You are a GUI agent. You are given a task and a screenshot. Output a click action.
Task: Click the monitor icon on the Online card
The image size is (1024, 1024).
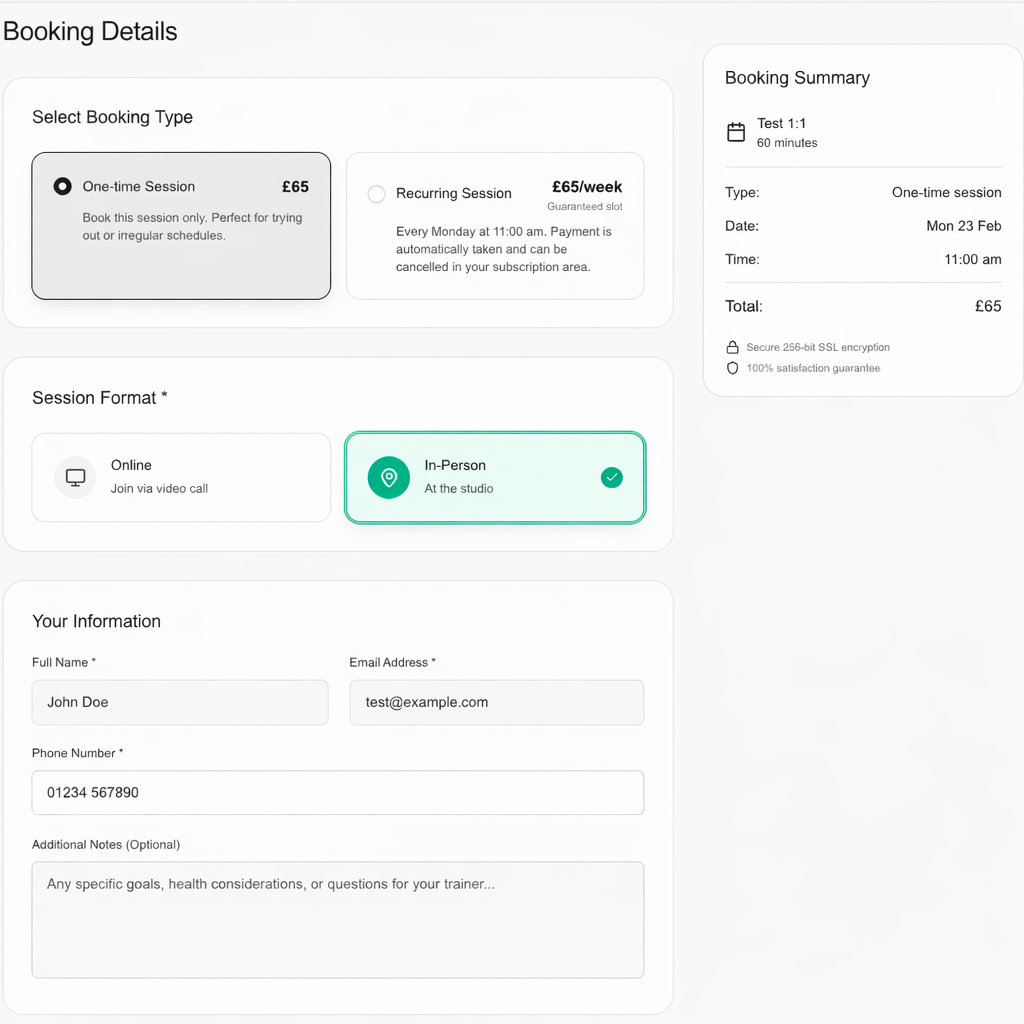click(x=74, y=477)
